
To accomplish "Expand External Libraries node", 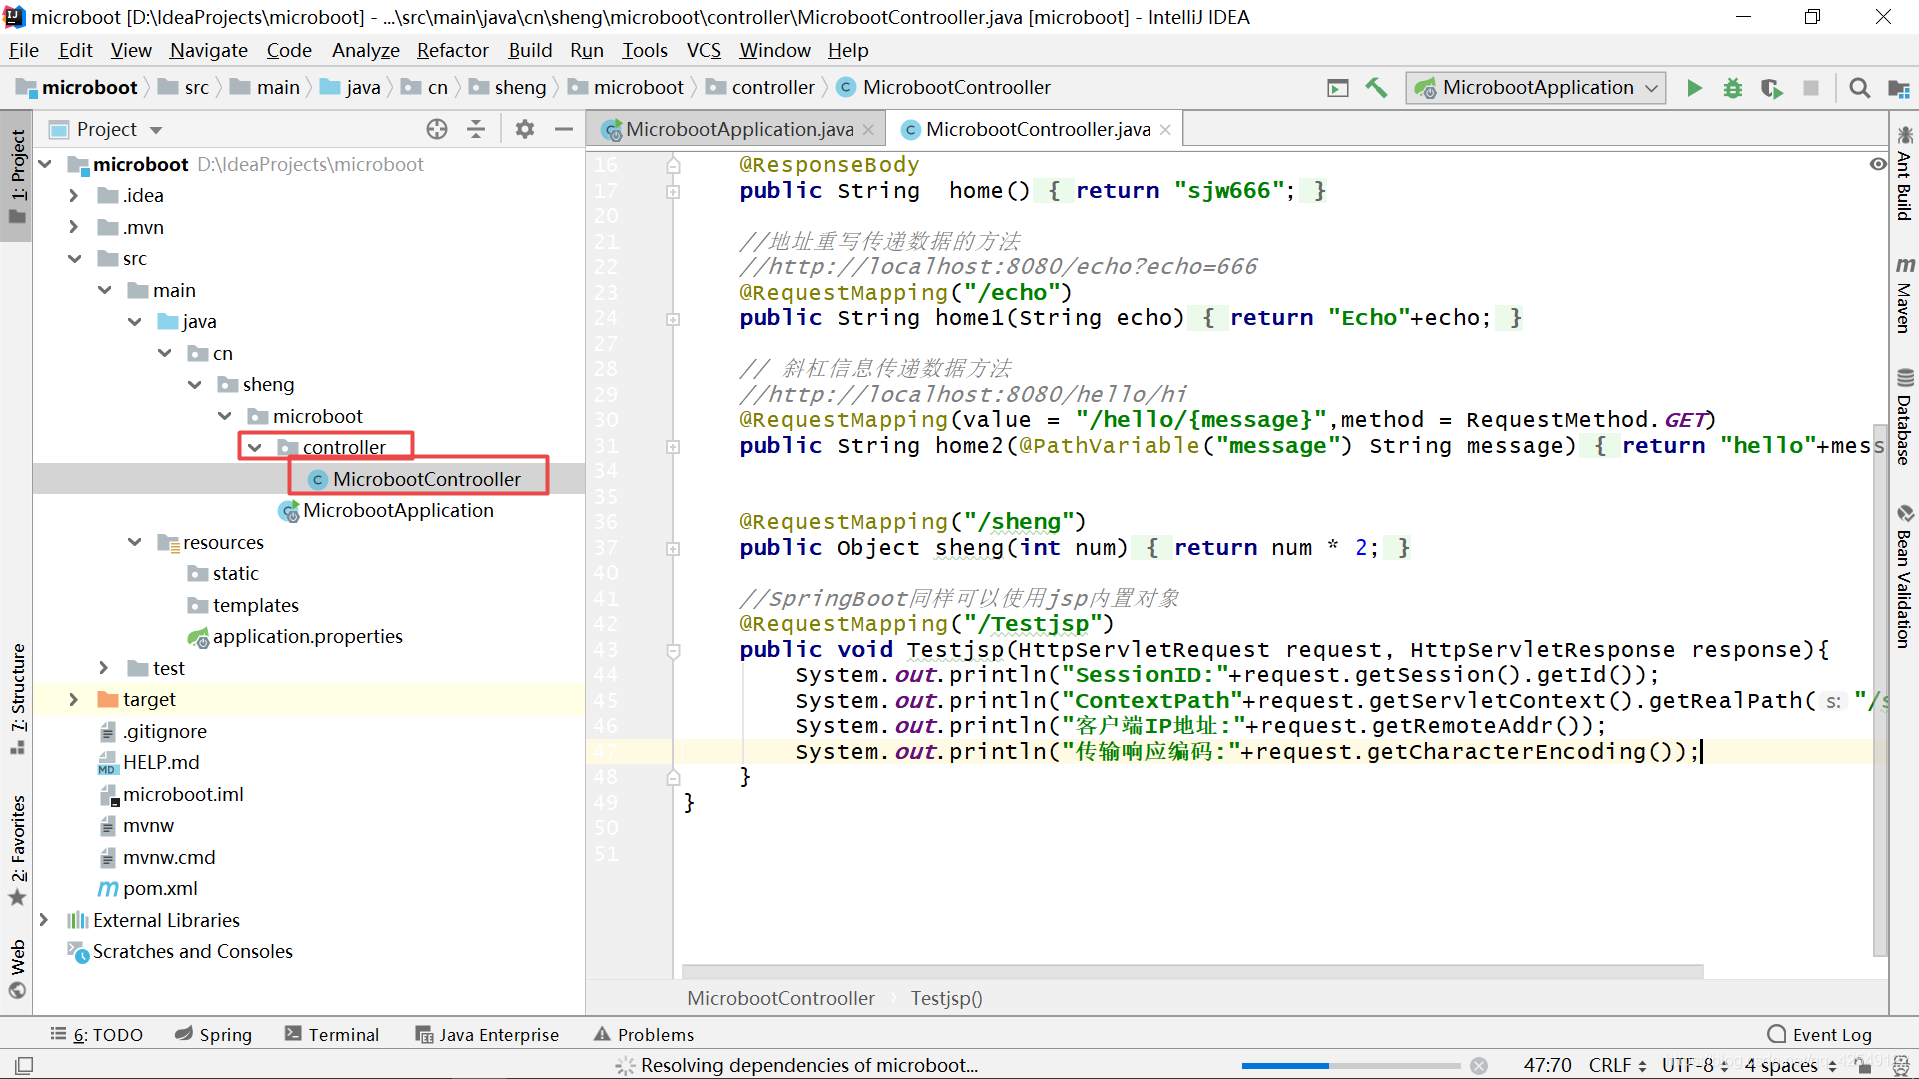I will pyautogui.click(x=44, y=920).
